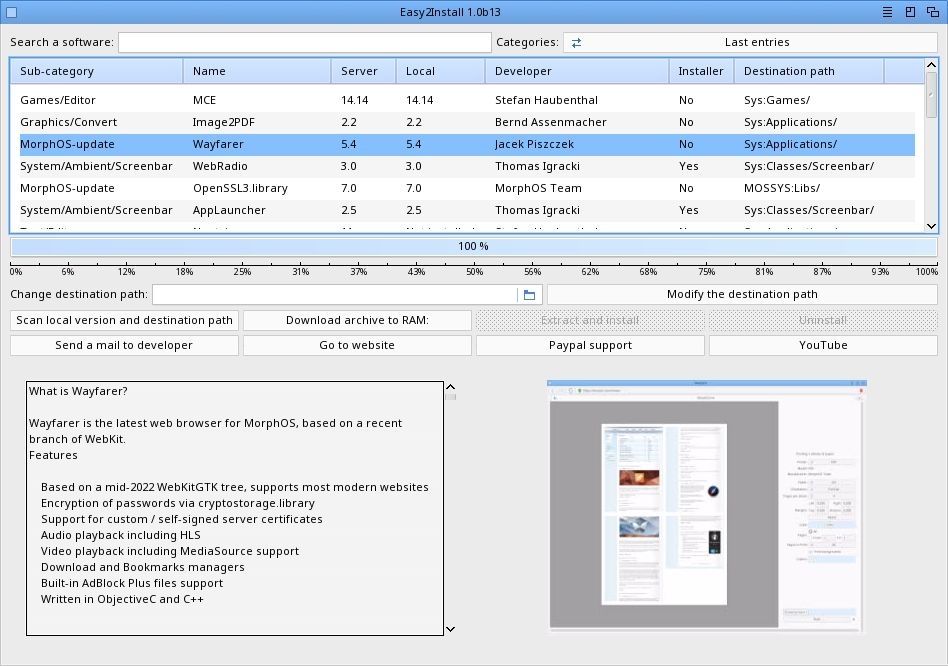Viewport: 948px width, 666px height.
Task: Click developer Bernd Assenmacher cell
Action: click(551, 122)
